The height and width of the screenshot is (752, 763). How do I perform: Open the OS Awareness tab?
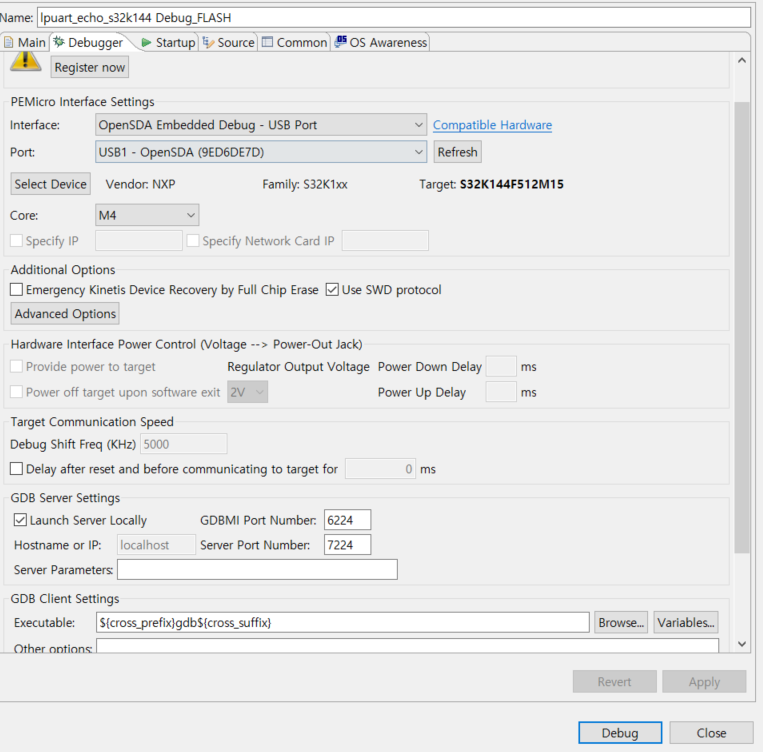(x=381, y=43)
